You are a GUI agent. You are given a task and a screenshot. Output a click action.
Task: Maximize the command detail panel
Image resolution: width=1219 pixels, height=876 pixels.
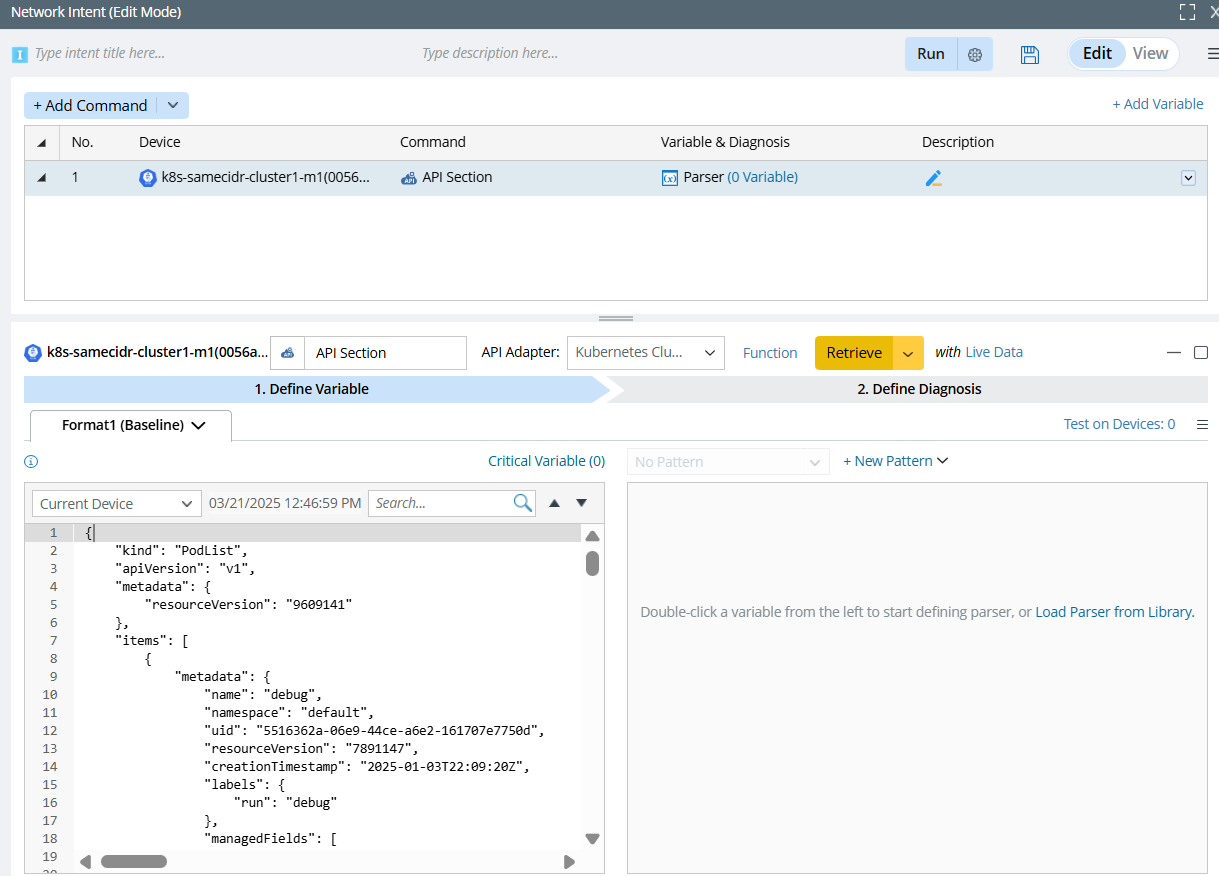coord(1201,352)
